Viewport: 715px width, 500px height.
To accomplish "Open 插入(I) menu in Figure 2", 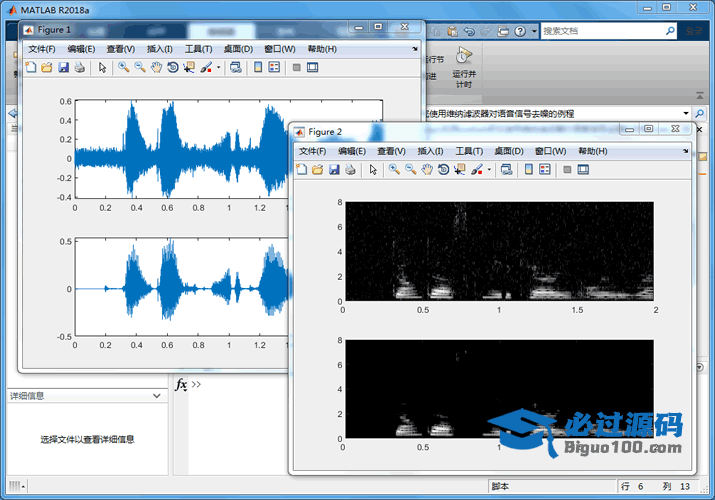I will click(430, 151).
